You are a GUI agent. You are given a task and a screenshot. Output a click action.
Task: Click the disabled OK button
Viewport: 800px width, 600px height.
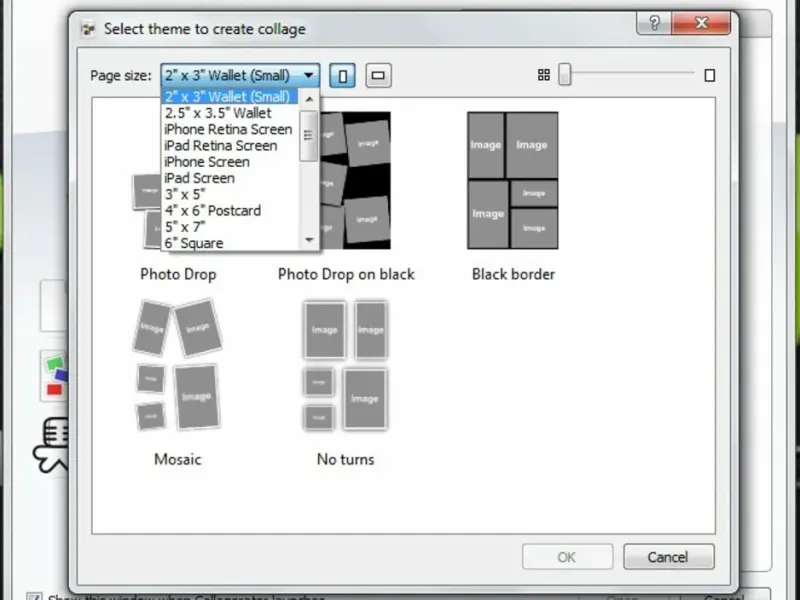[x=567, y=557]
